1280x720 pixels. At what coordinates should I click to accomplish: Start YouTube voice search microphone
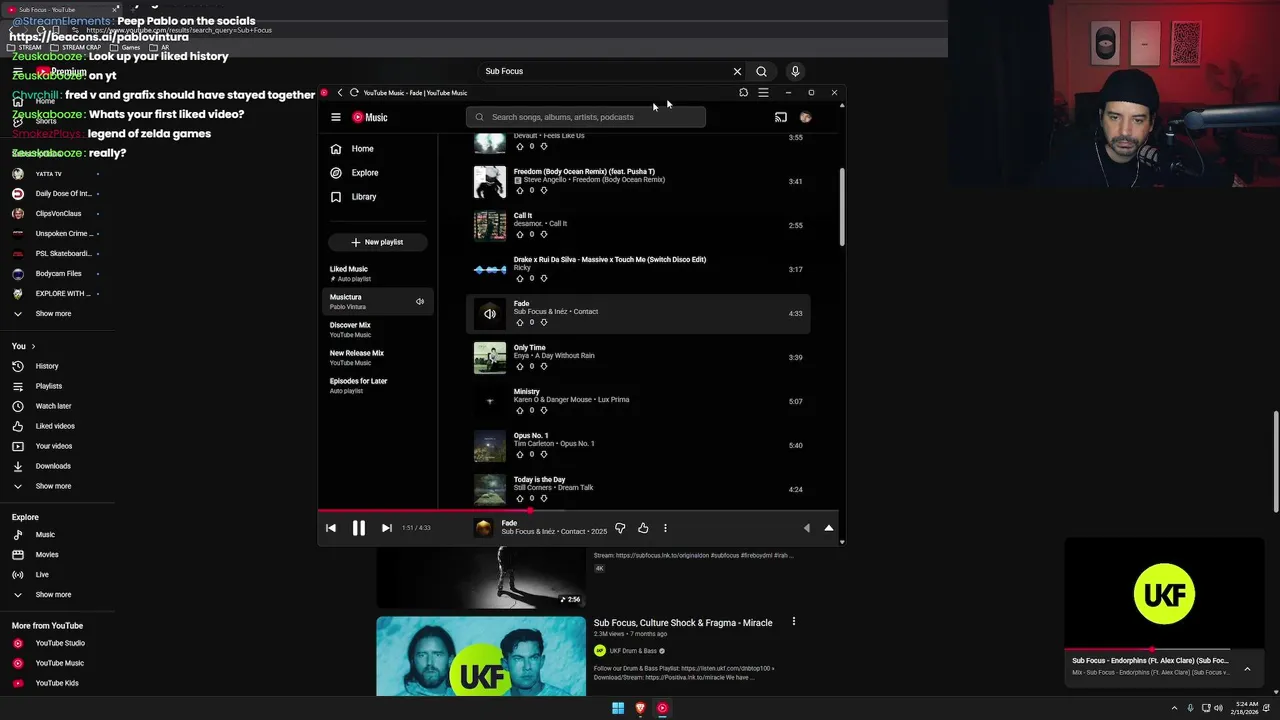tap(795, 71)
